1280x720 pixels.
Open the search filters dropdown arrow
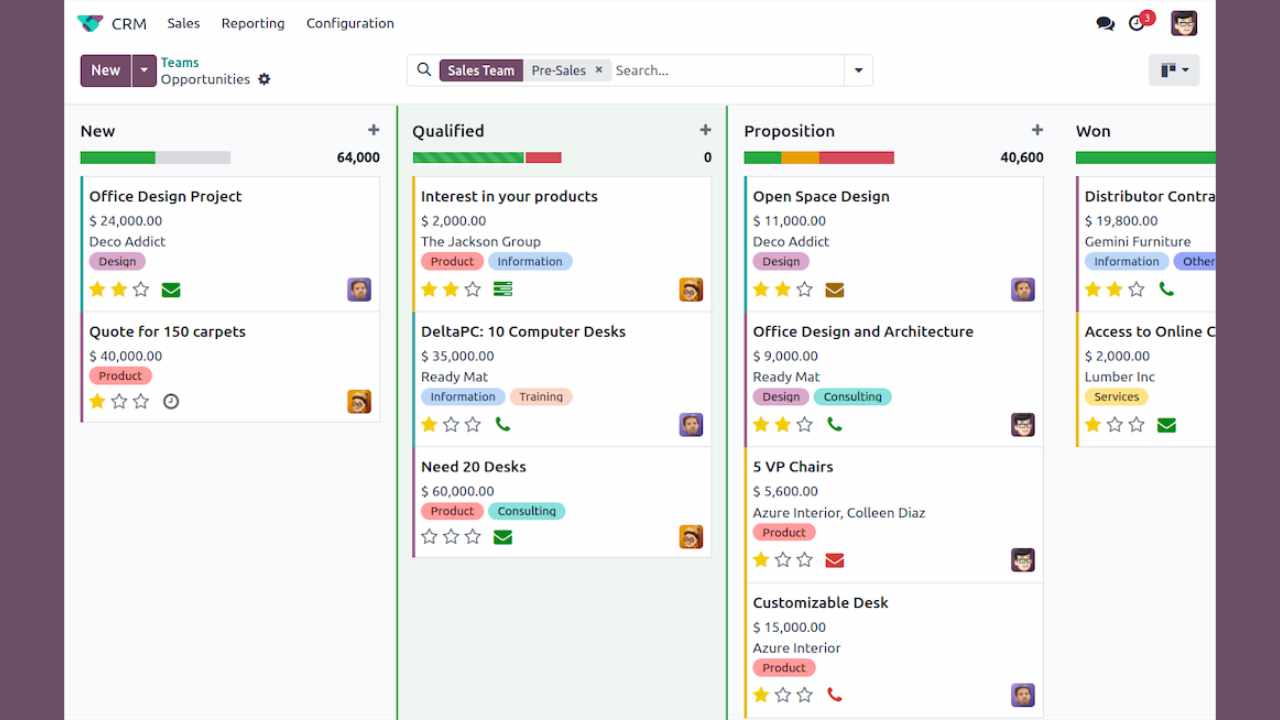tap(858, 70)
